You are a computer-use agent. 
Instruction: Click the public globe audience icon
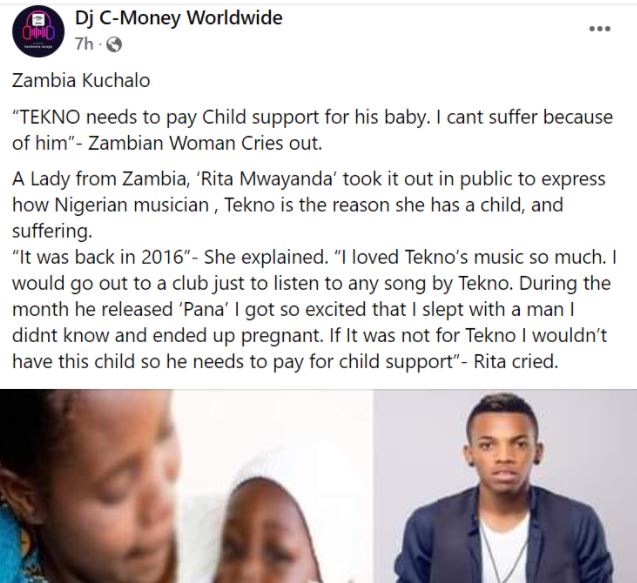[113, 44]
